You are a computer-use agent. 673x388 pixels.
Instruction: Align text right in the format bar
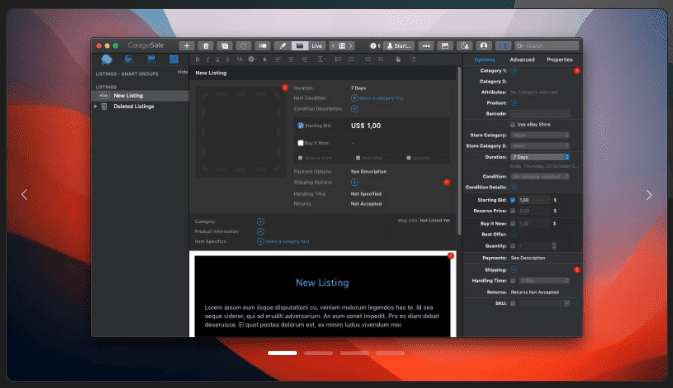click(304, 60)
